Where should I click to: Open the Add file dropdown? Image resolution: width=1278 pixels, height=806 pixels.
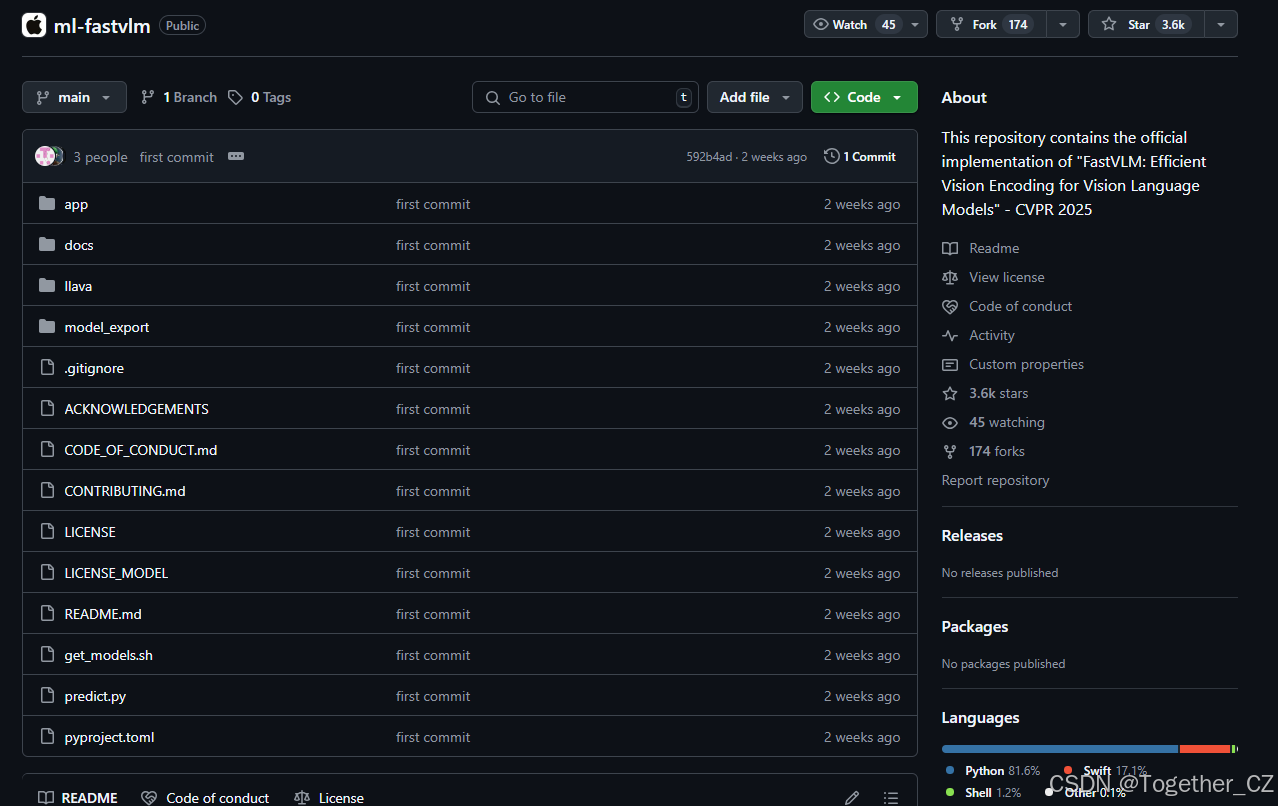click(755, 97)
